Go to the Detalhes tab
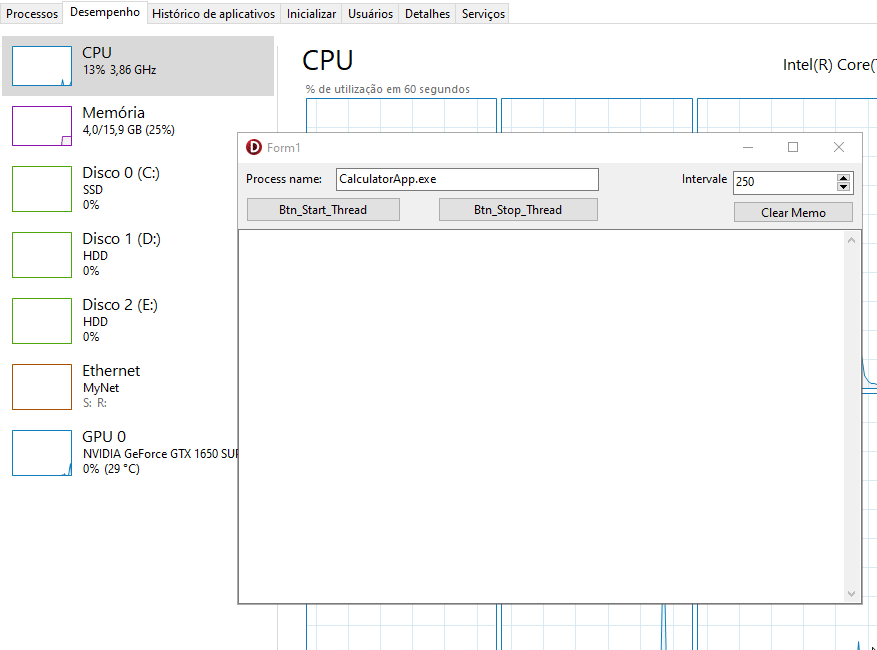877x650 pixels. pos(427,14)
